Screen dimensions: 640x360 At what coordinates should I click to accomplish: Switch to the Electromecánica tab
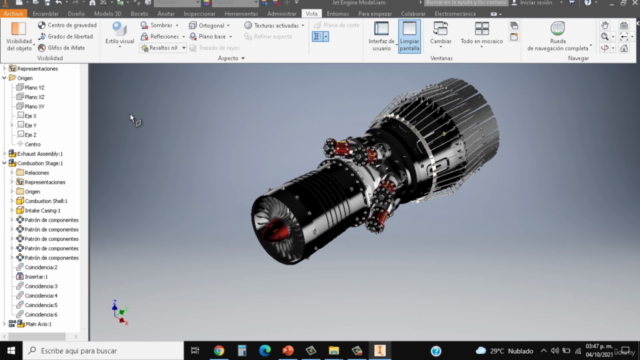tap(455, 13)
